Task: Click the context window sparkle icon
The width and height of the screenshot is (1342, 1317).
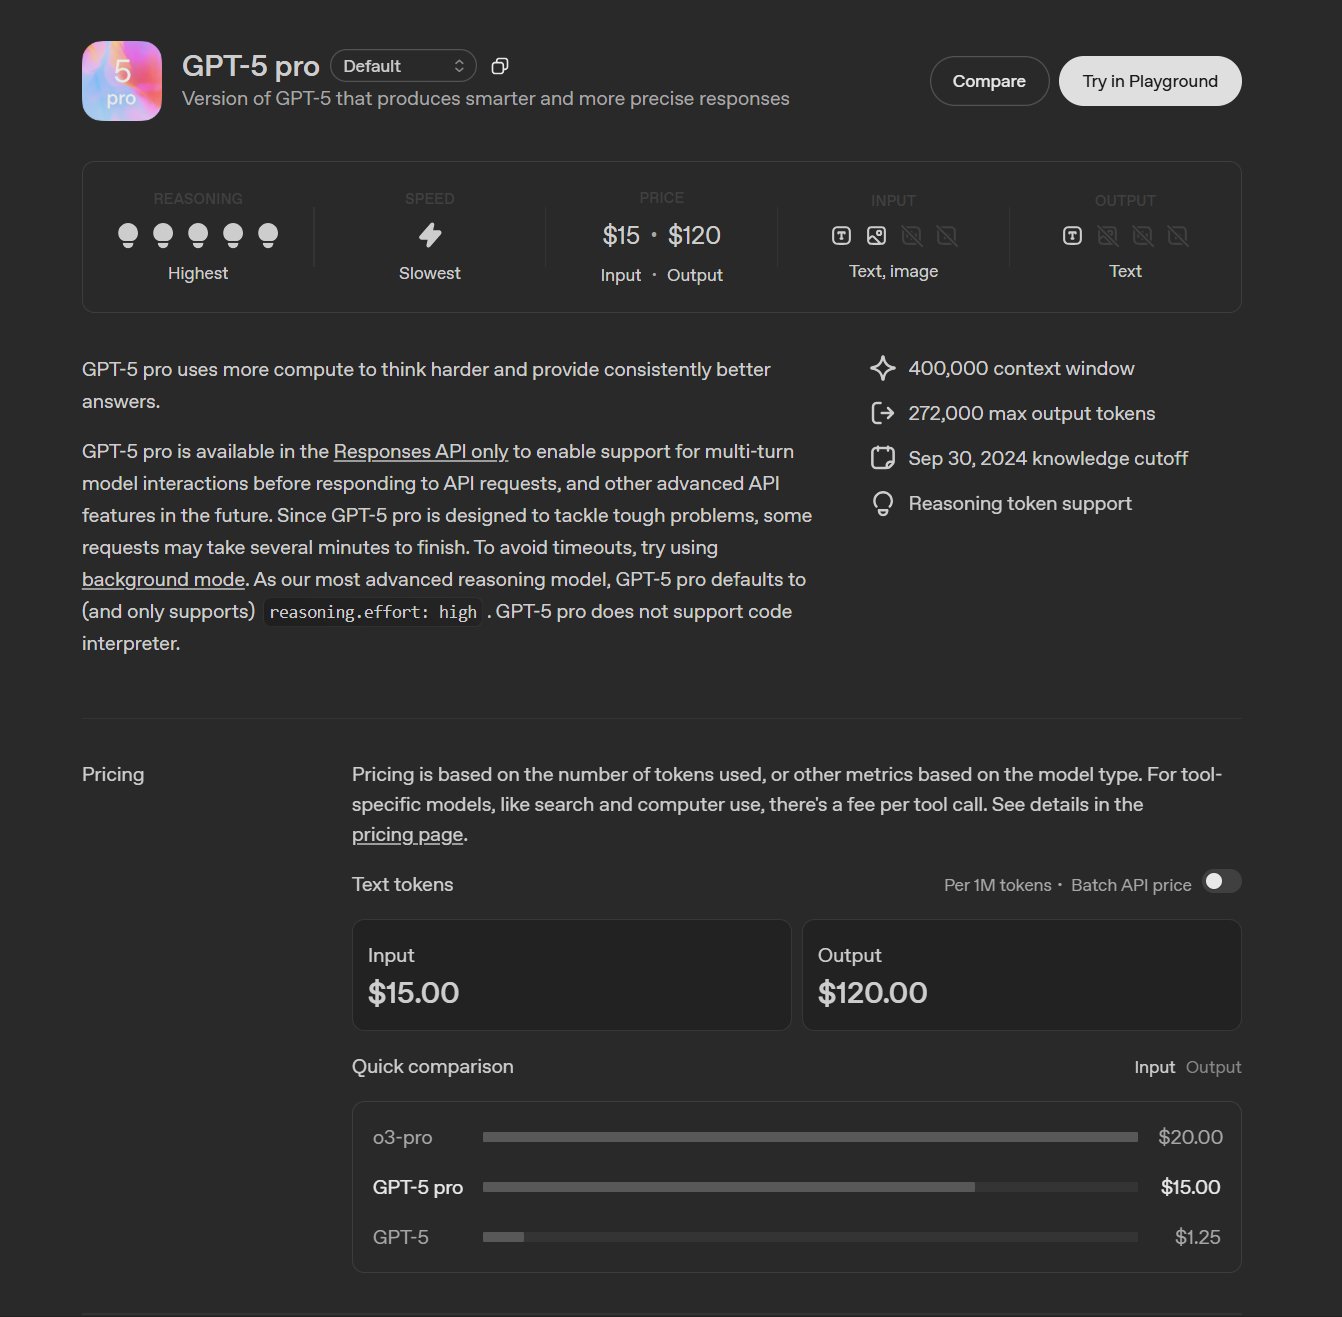Action: [882, 369]
